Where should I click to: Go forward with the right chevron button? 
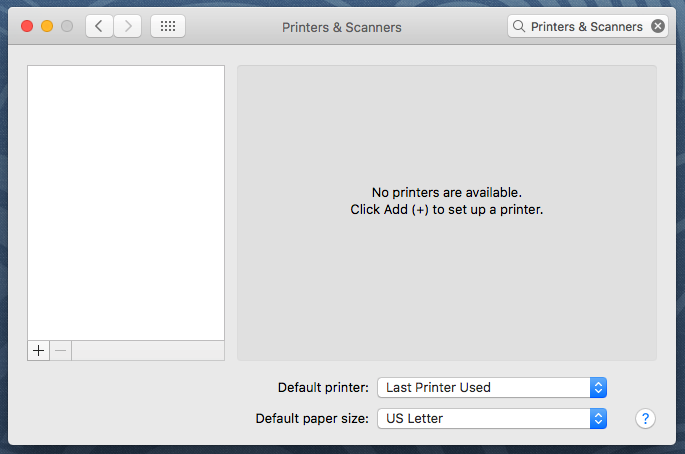click(x=128, y=27)
